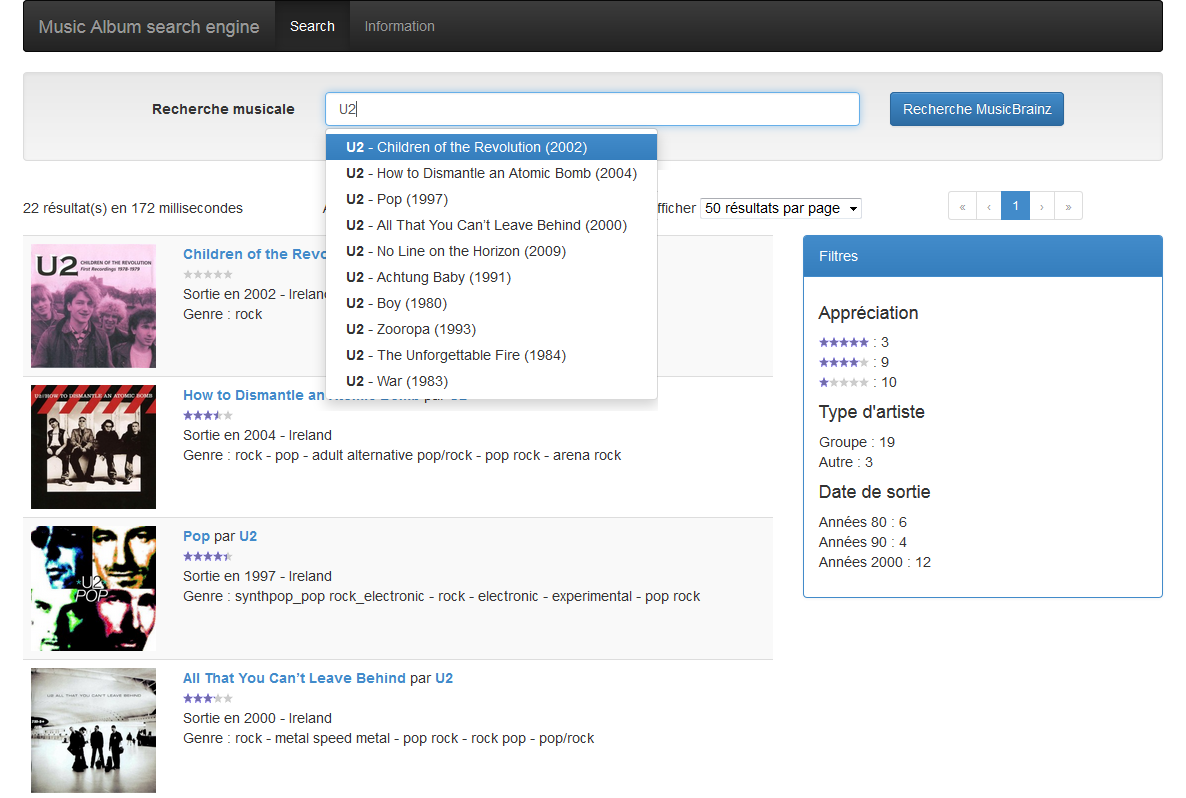
Task: Click the 'Recherche MusicBrainz' button
Action: pos(976,108)
